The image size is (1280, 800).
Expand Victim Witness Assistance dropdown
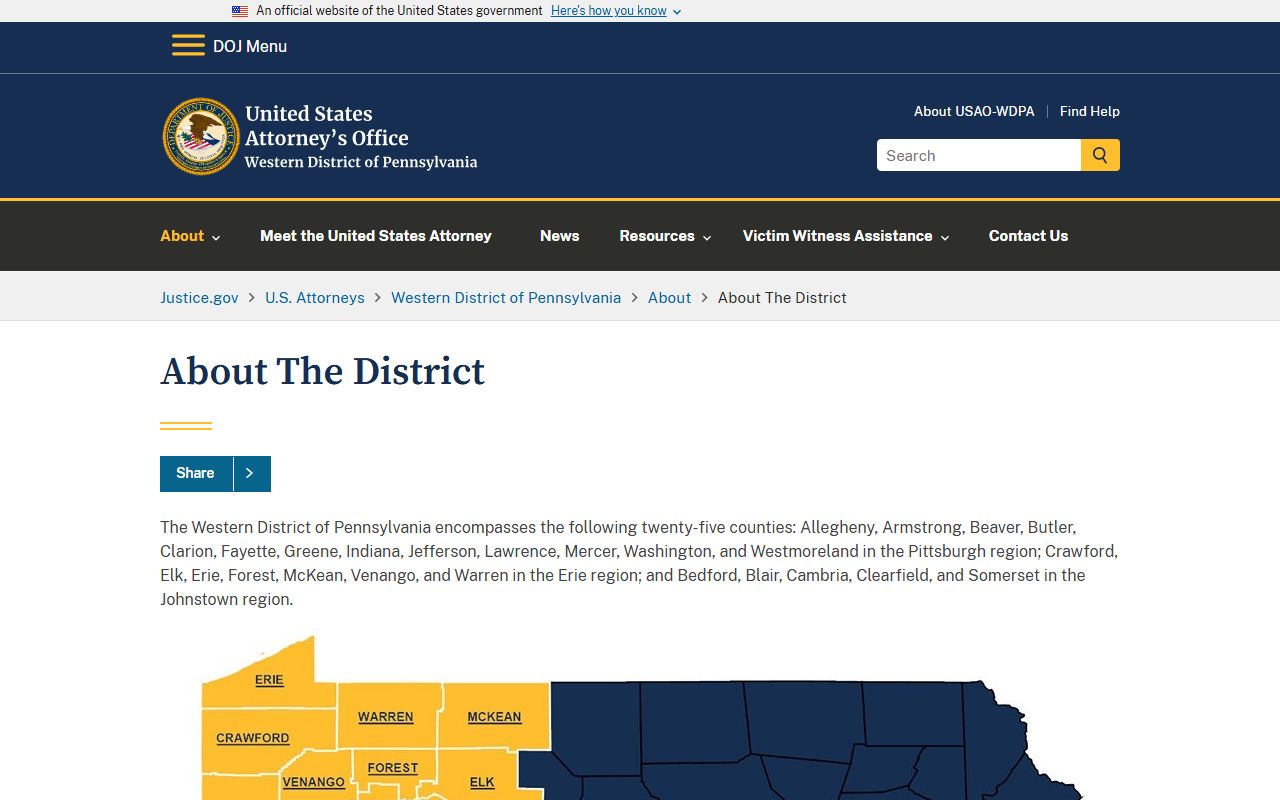pyautogui.click(x=846, y=236)
